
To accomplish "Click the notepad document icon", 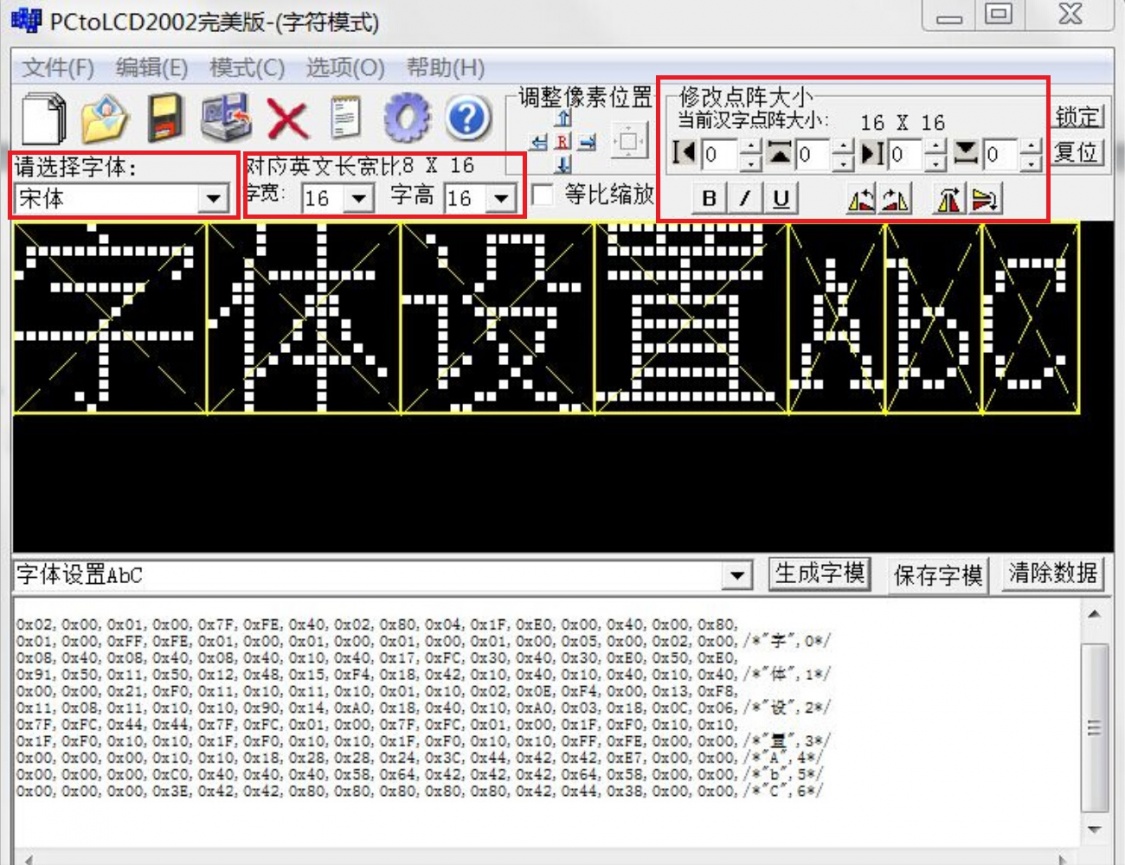I will [346, 119].
